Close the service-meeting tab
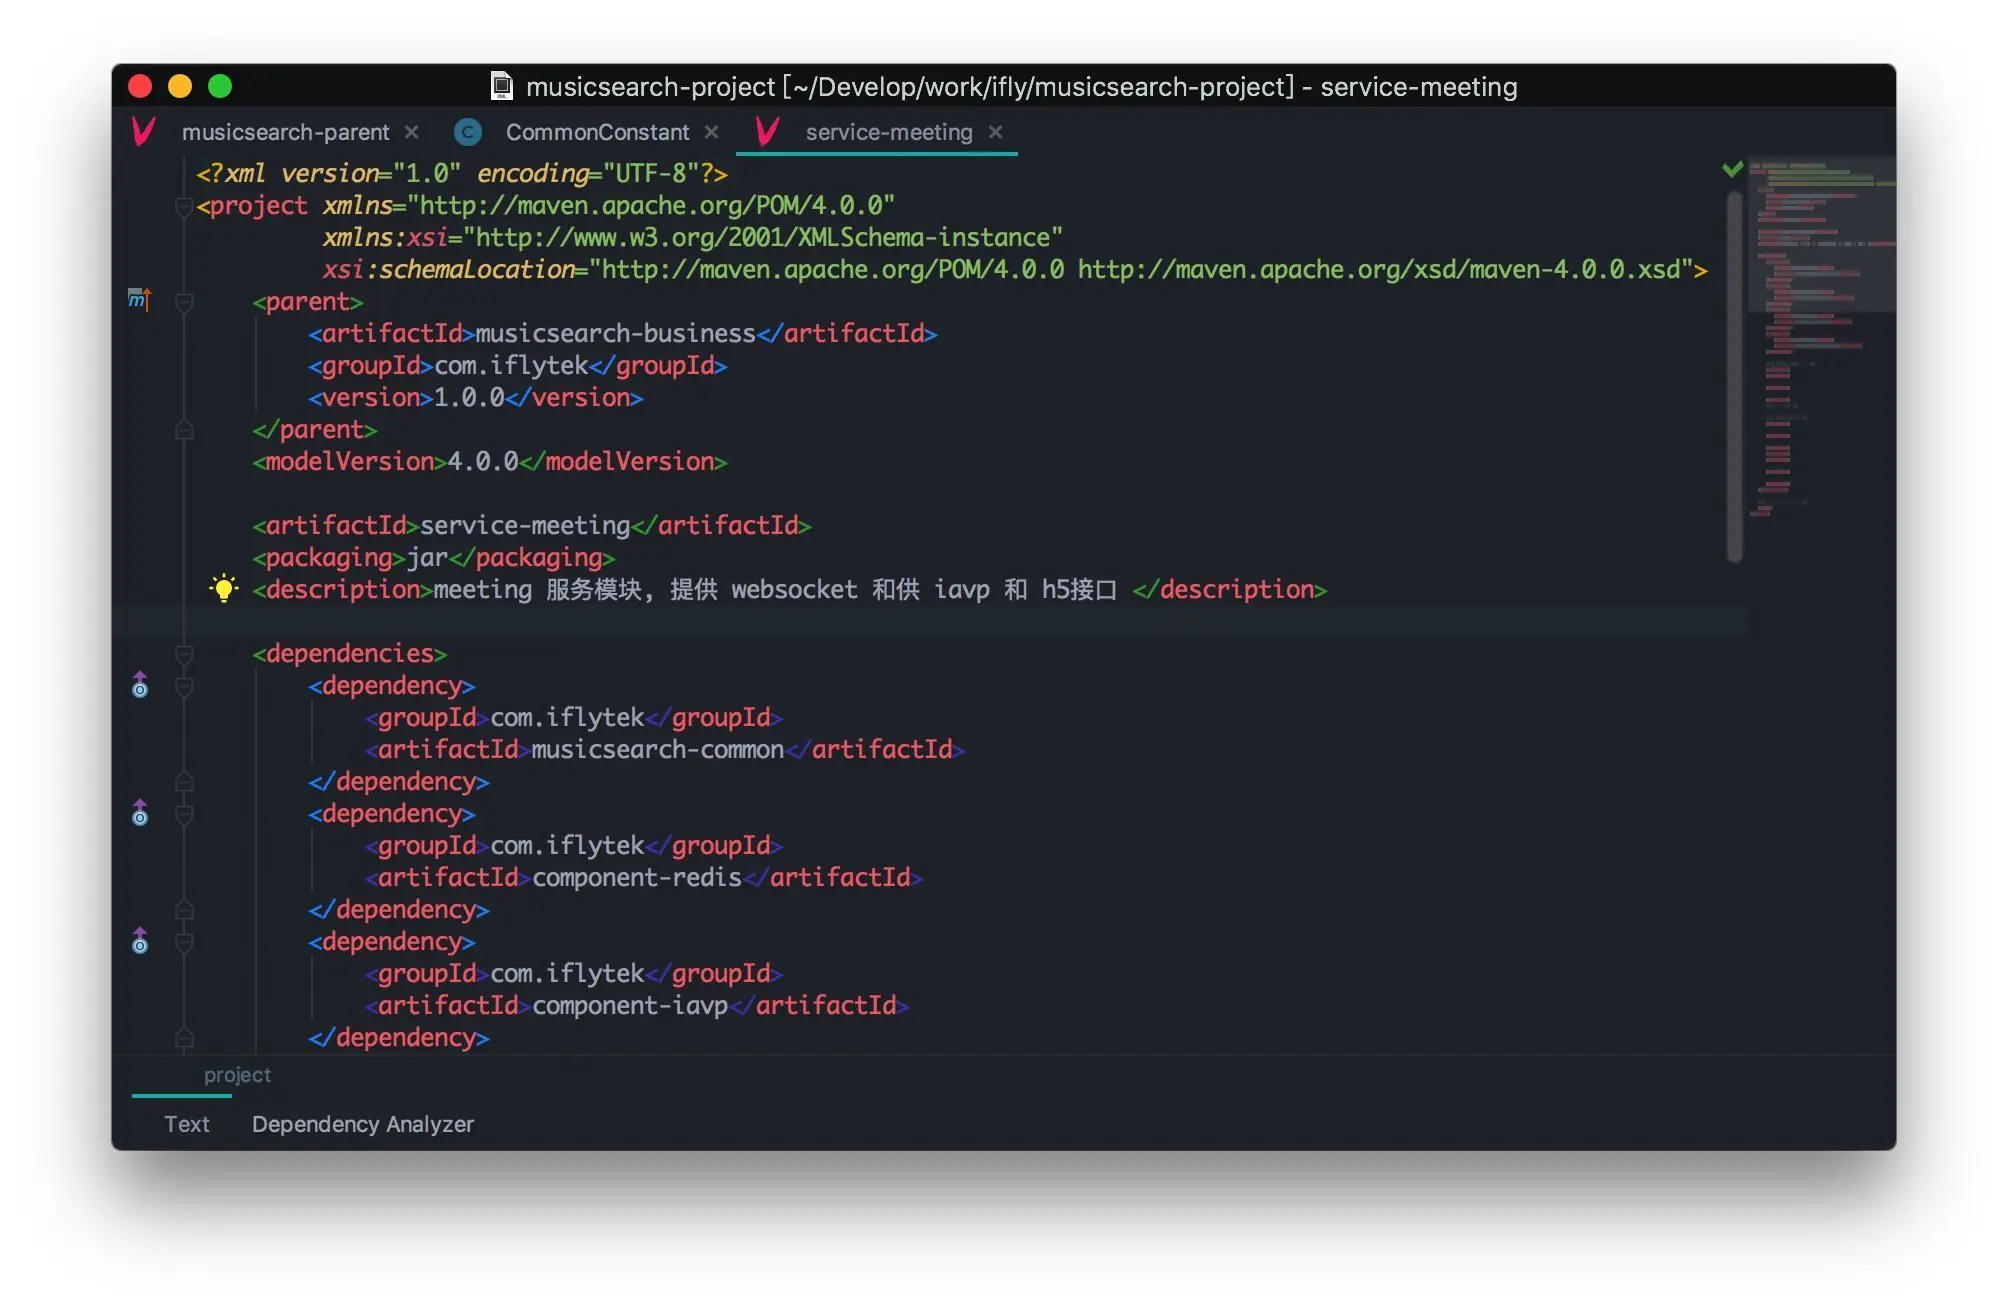Viewport: 2008px width, 1310px height. [x=995, y=132]
